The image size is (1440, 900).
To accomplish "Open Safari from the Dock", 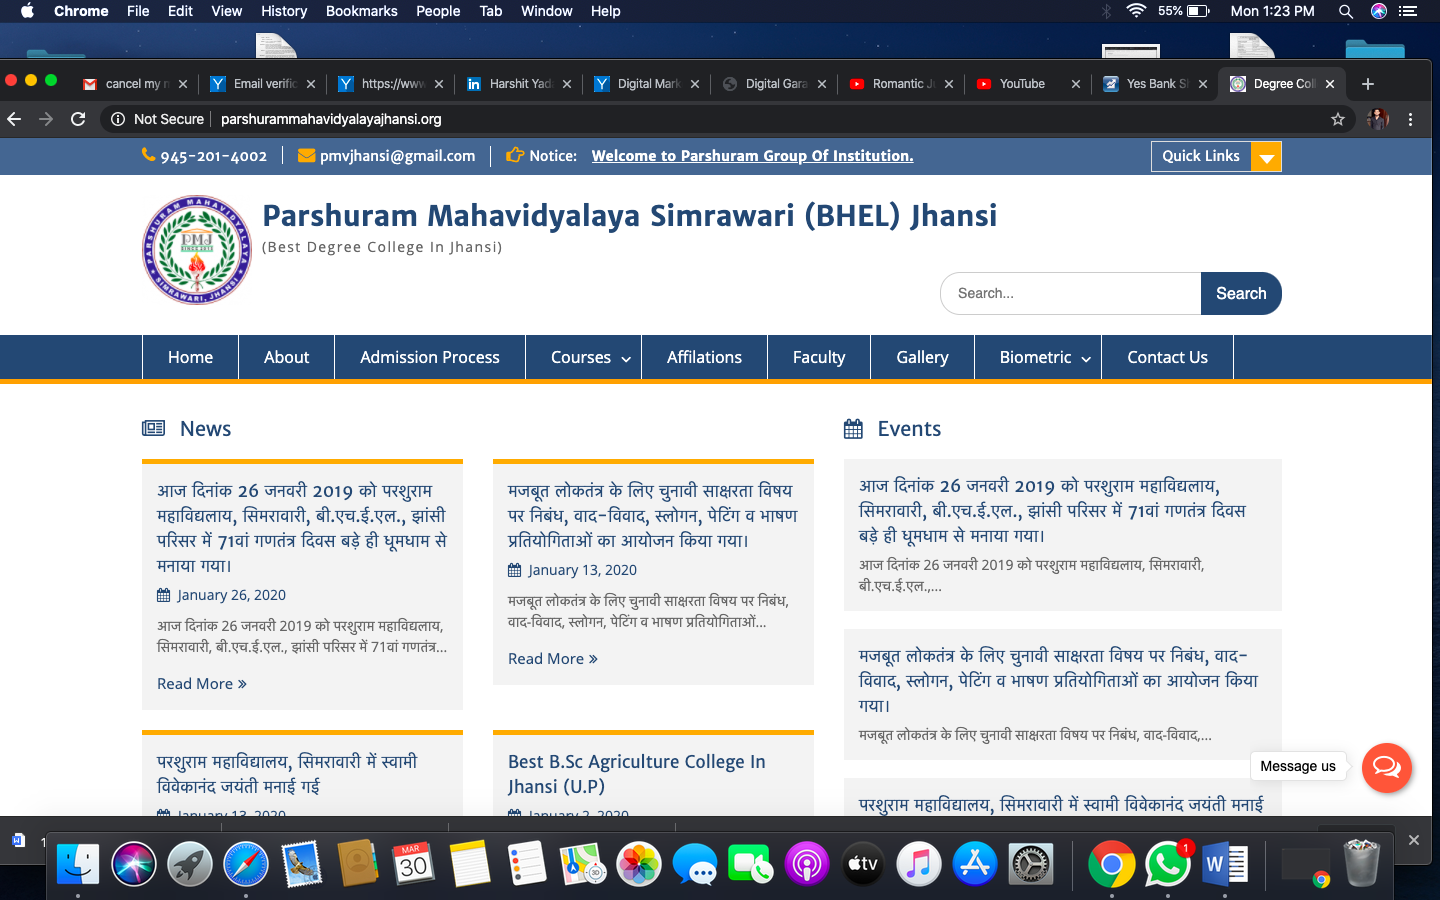I will click(x=246, y=864).
